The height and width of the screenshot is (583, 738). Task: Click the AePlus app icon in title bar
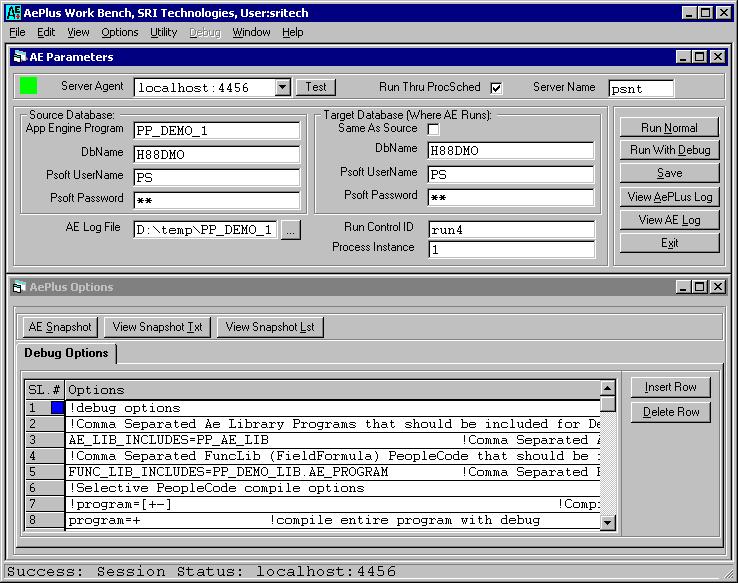(x=13, y=12)
